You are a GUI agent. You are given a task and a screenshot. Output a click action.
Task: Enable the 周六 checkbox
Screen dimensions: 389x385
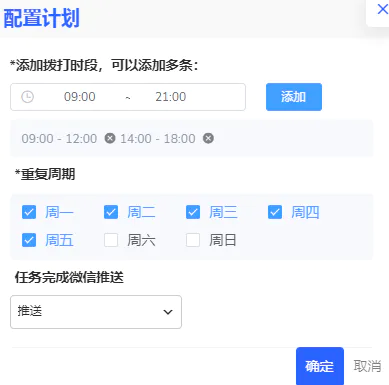point(111,240)
